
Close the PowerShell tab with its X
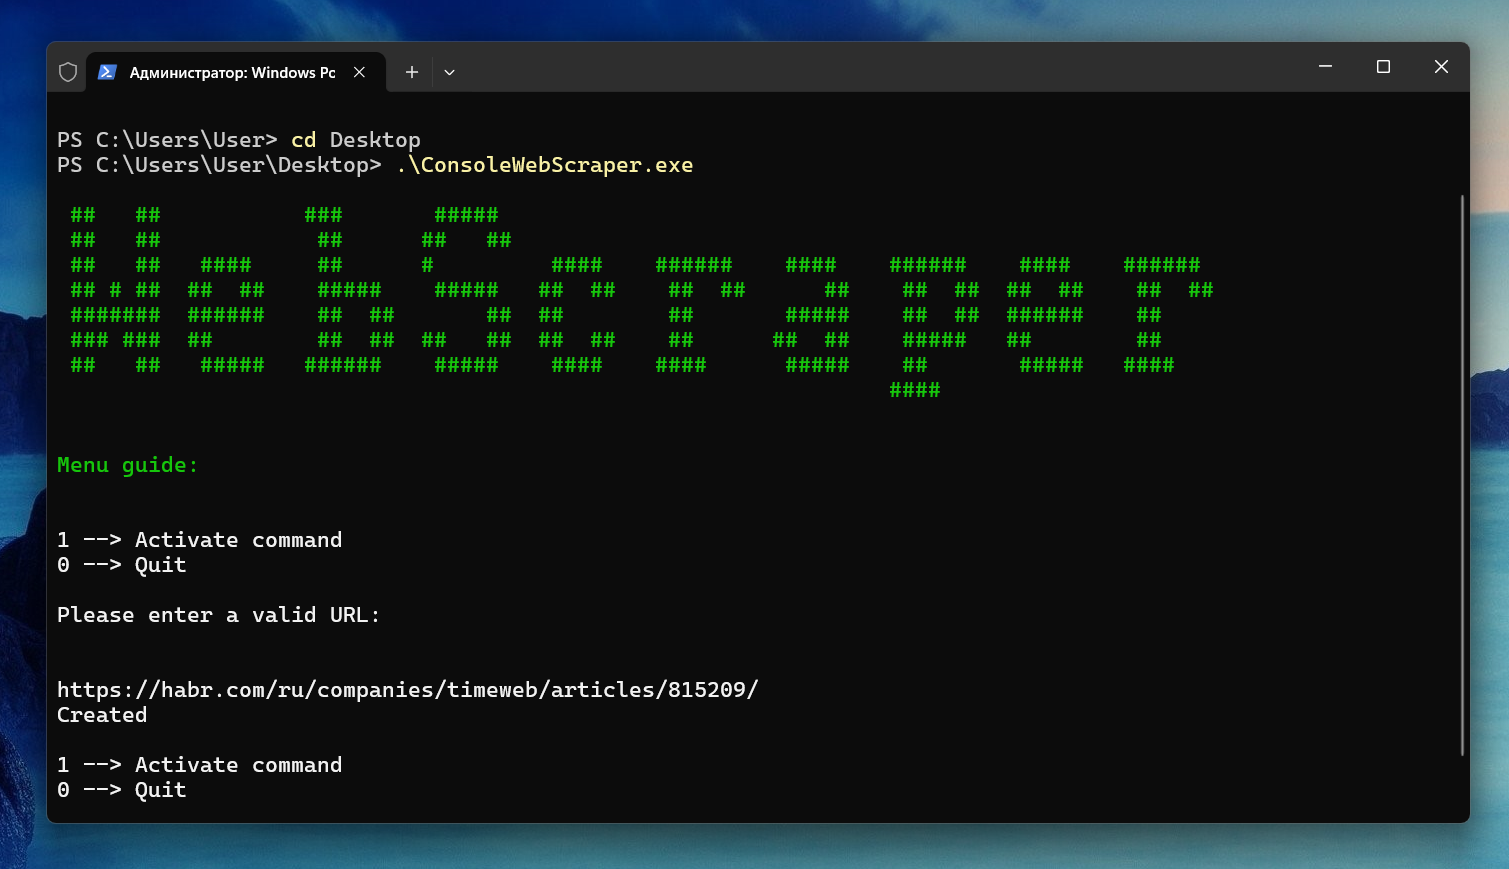coord(359,72)
